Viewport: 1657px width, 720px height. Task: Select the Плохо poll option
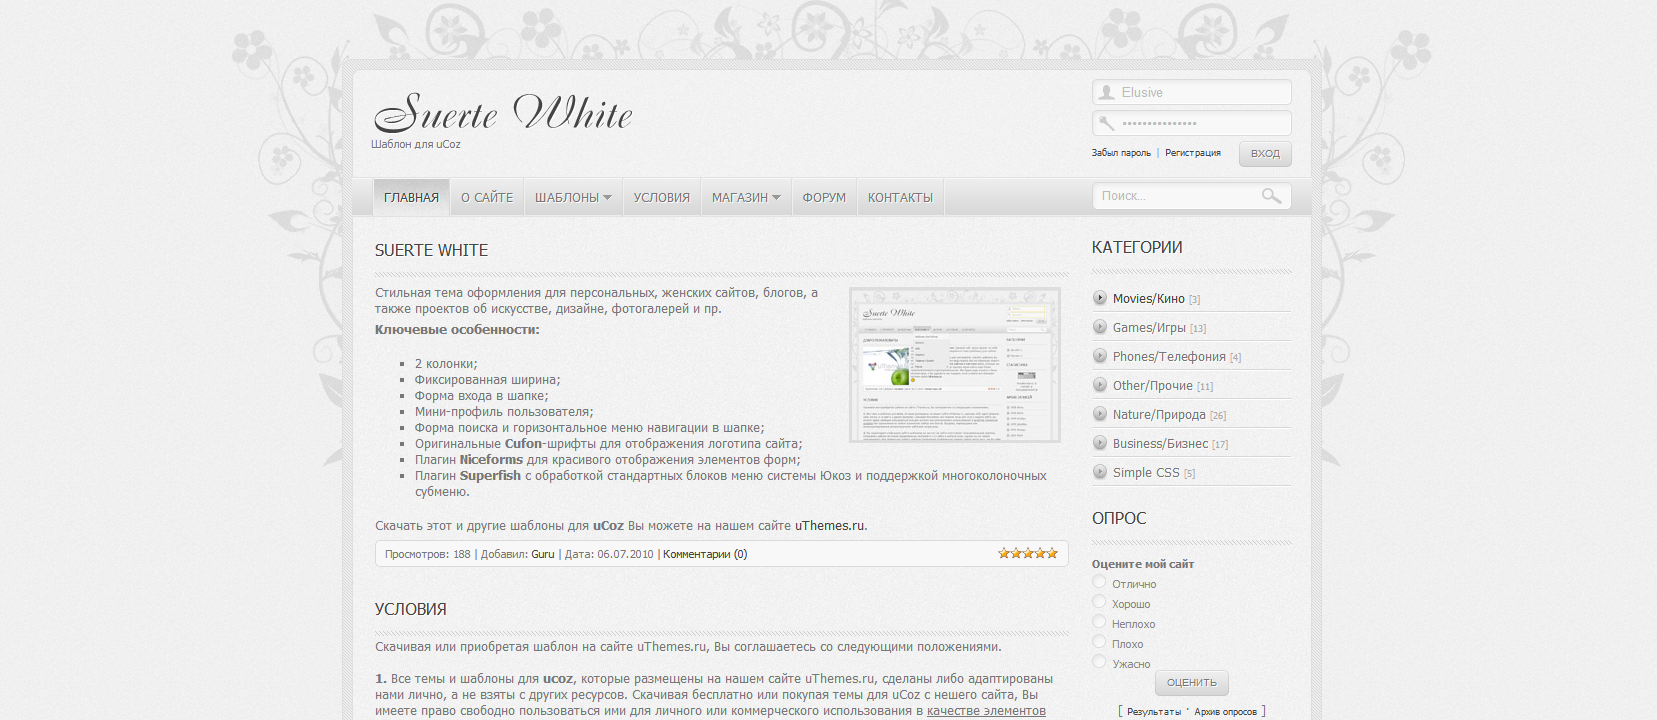point(1099,642)
